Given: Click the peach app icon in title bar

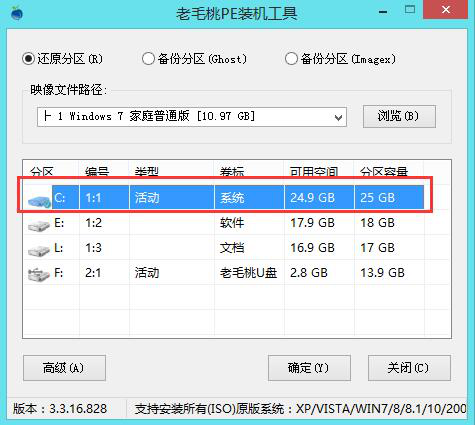Looking at the screenshot, I should click(x=17, y=13).
